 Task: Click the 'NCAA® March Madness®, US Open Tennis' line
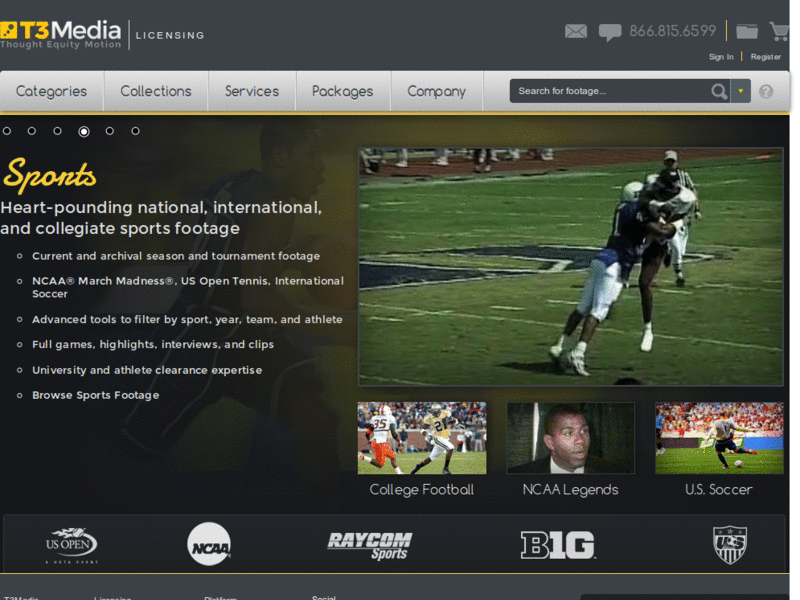188,287
